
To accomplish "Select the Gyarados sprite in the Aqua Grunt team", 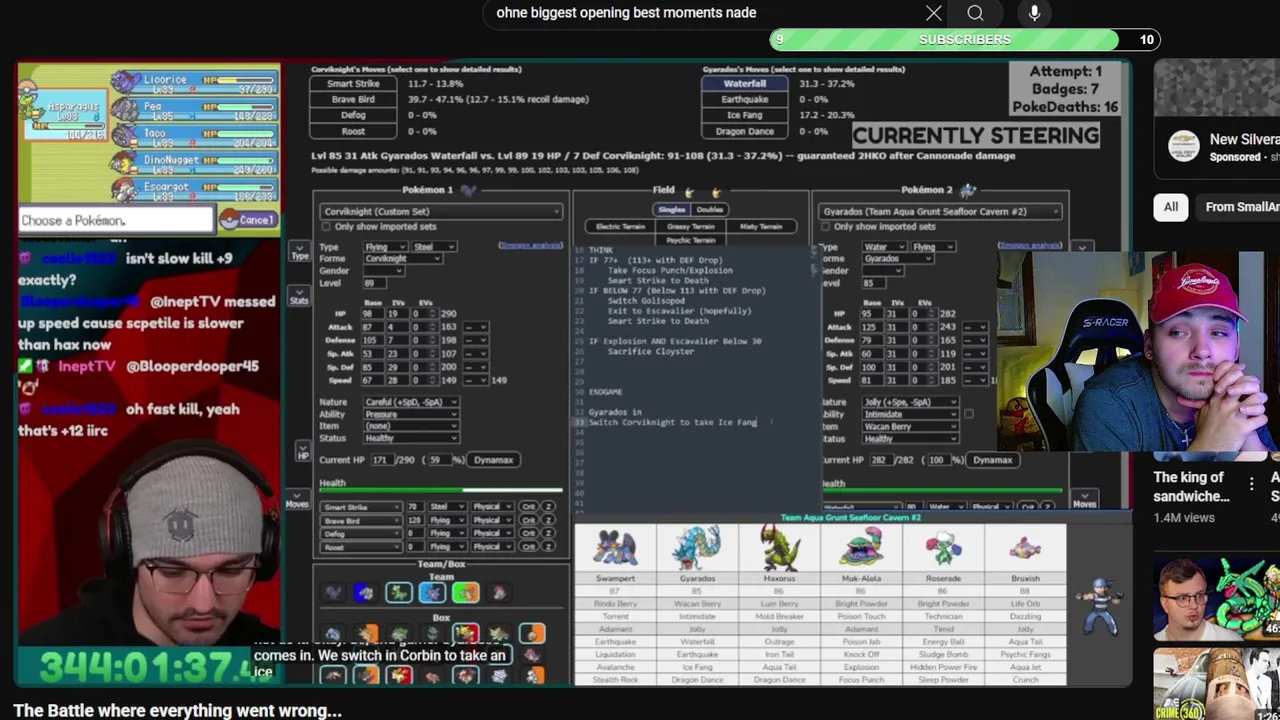I will [697, 549].
